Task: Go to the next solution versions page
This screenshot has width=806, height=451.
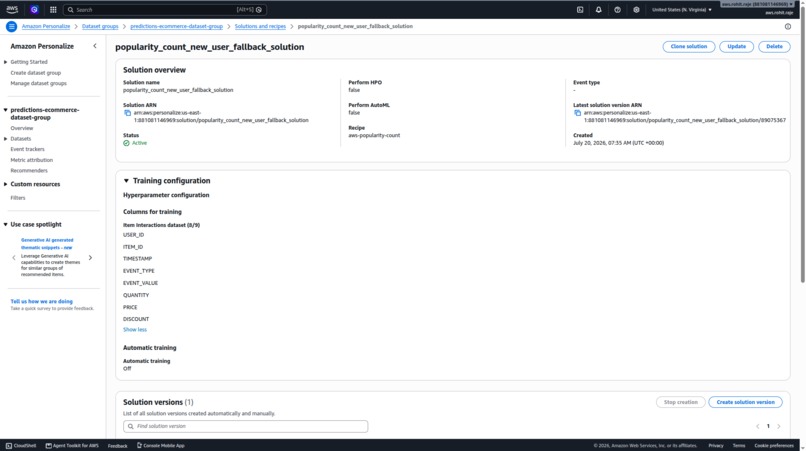Action: (779, 426)
